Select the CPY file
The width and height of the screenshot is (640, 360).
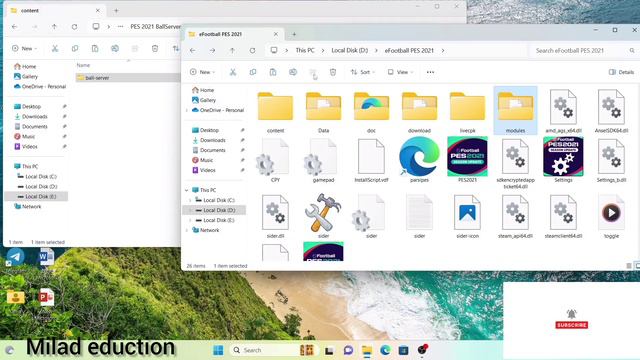(x=275, y=160)
